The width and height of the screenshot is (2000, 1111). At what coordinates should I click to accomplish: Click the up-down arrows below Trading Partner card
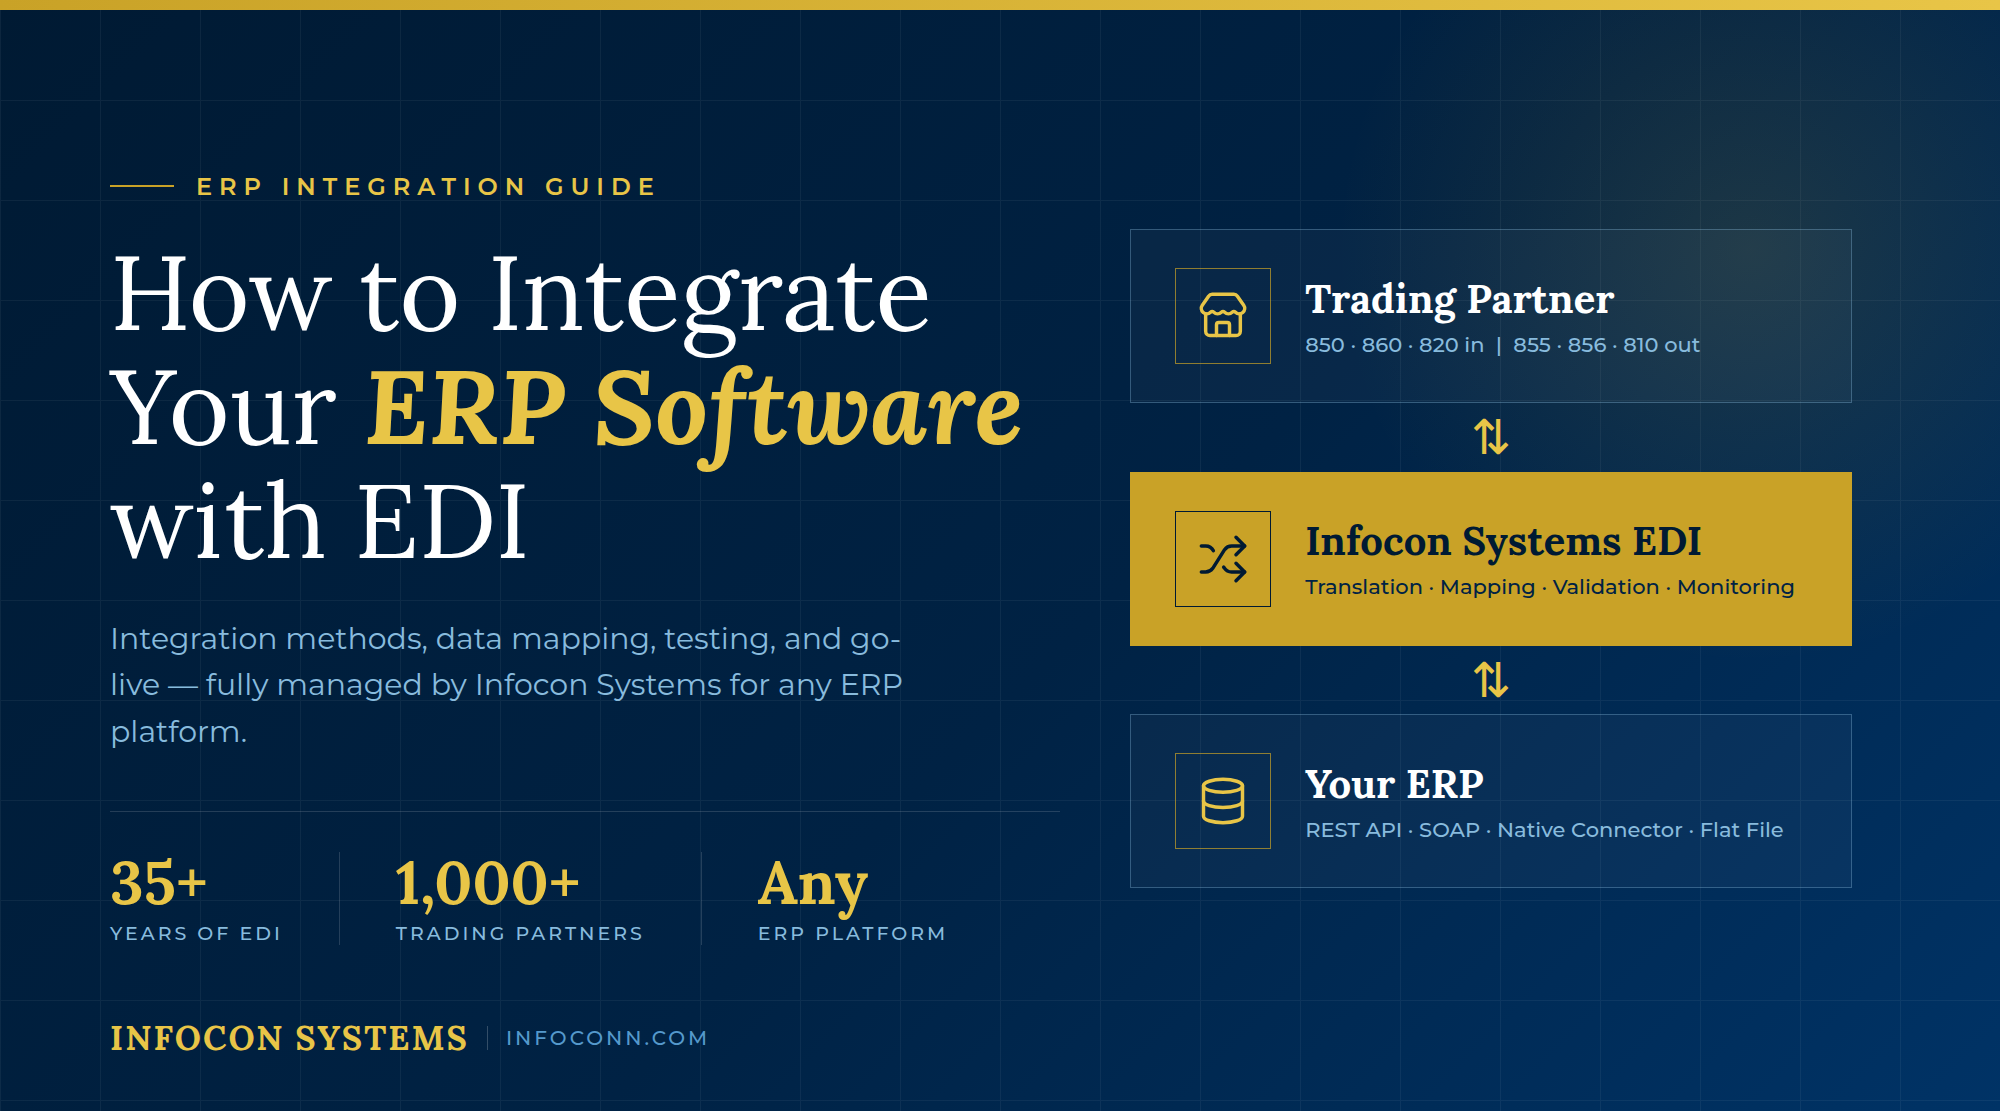[1491, 437]
